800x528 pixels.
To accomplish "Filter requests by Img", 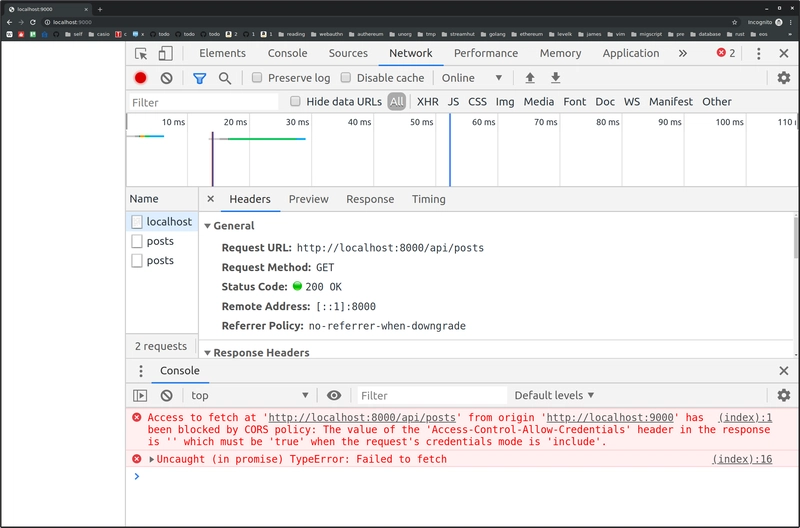I will 505,102.
